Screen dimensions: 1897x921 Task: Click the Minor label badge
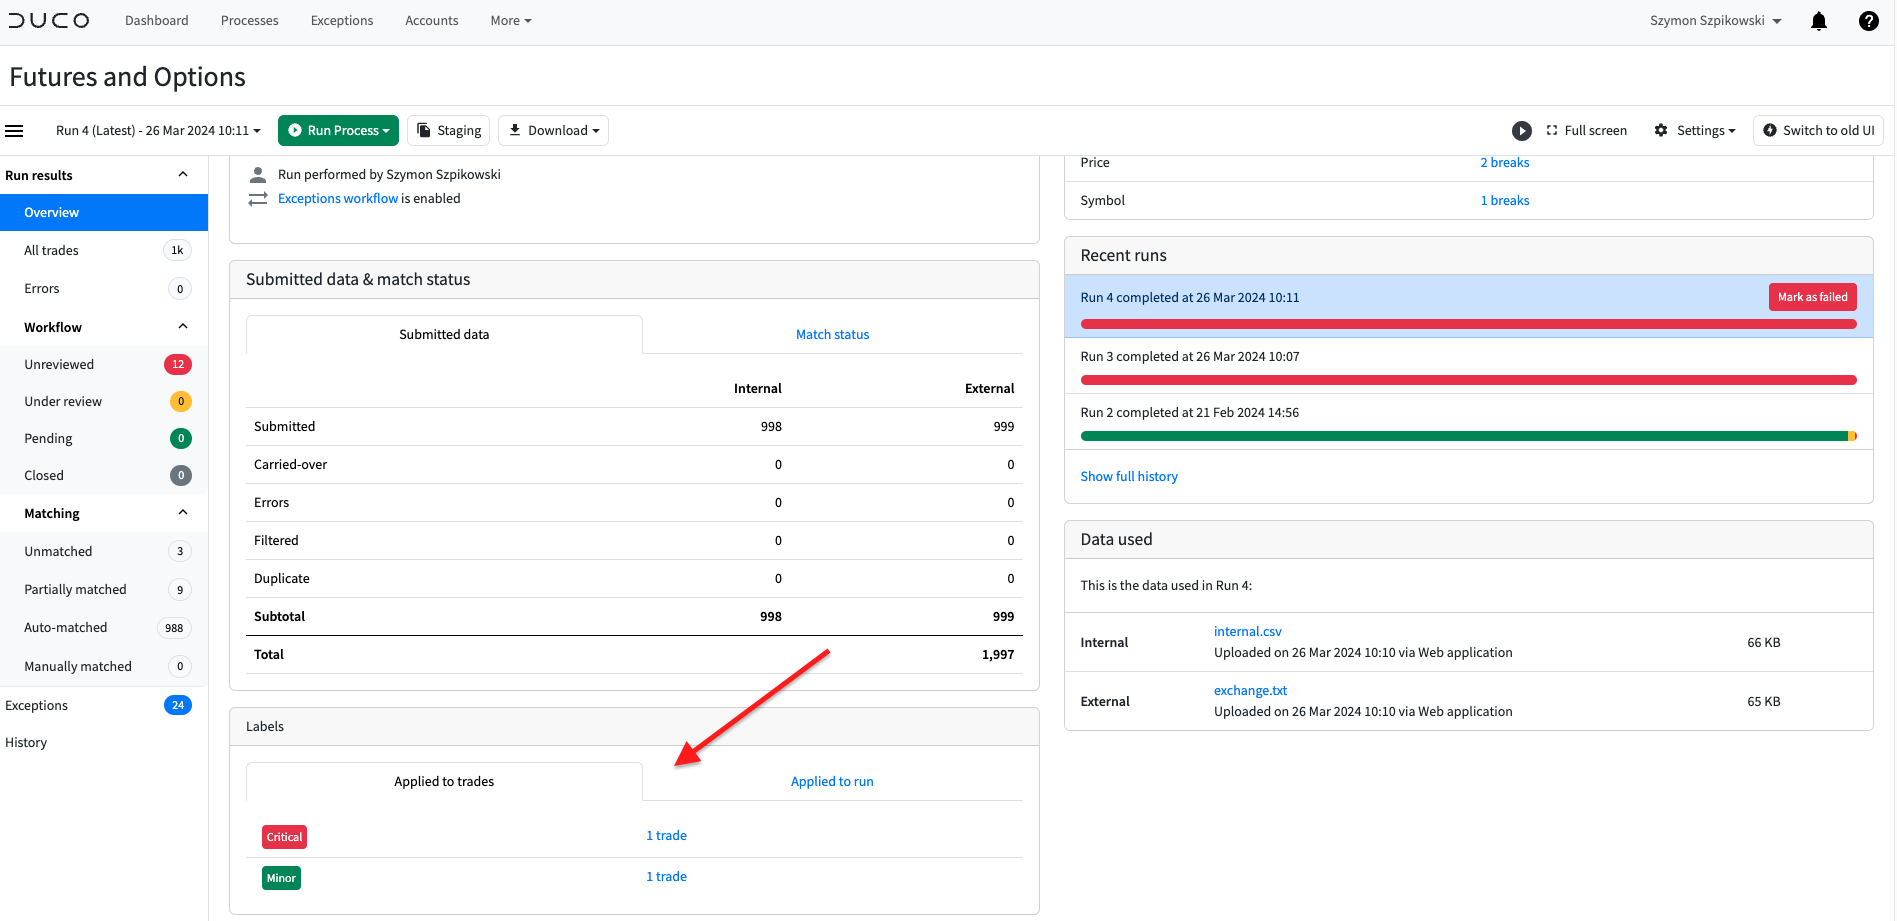(281, 878)
